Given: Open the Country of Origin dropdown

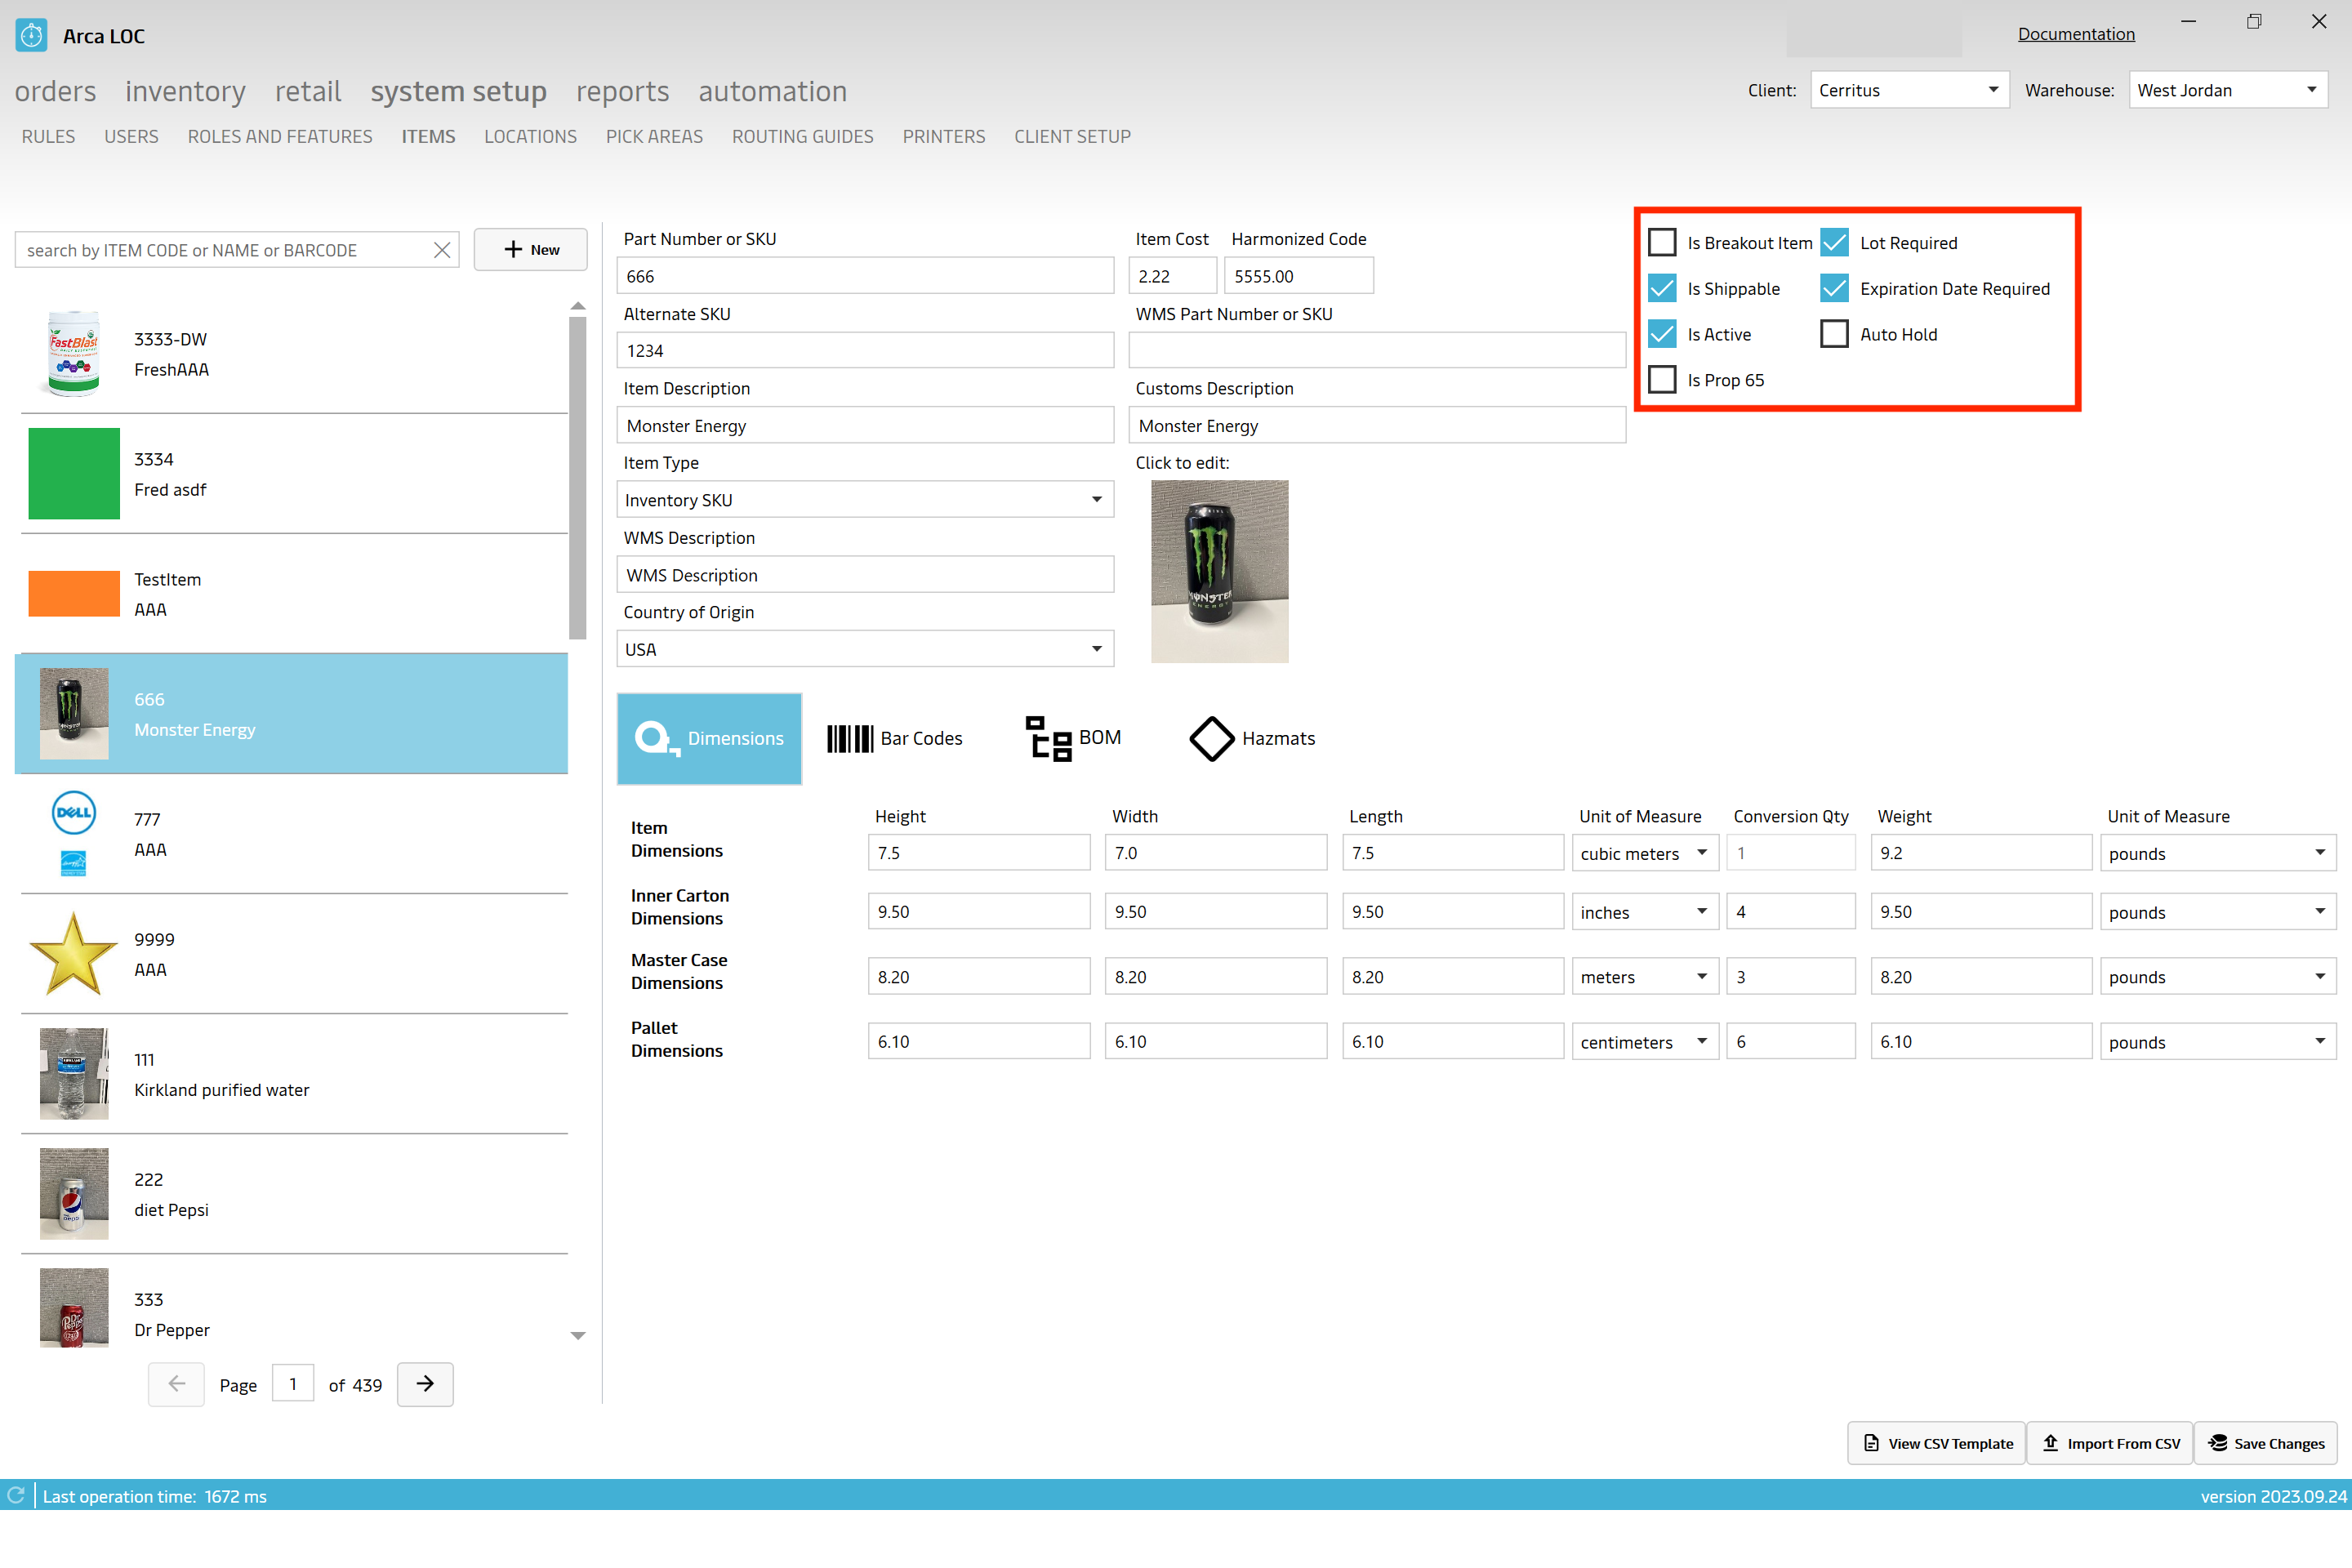Looking at the screenshot, I should pyautogui.click(x=865, y=649).
